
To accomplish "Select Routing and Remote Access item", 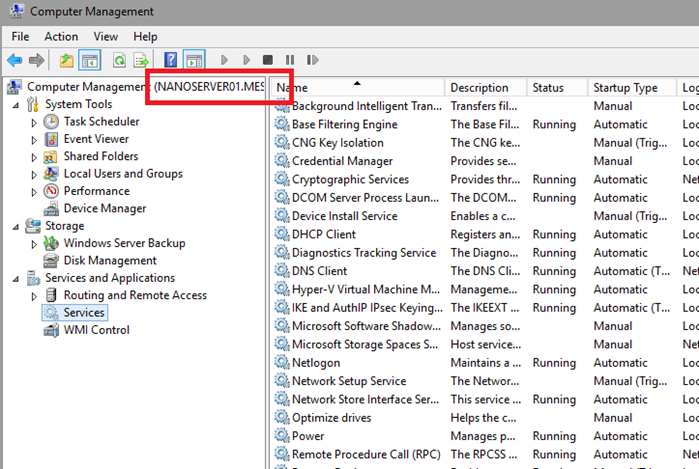I will point(135,295).
